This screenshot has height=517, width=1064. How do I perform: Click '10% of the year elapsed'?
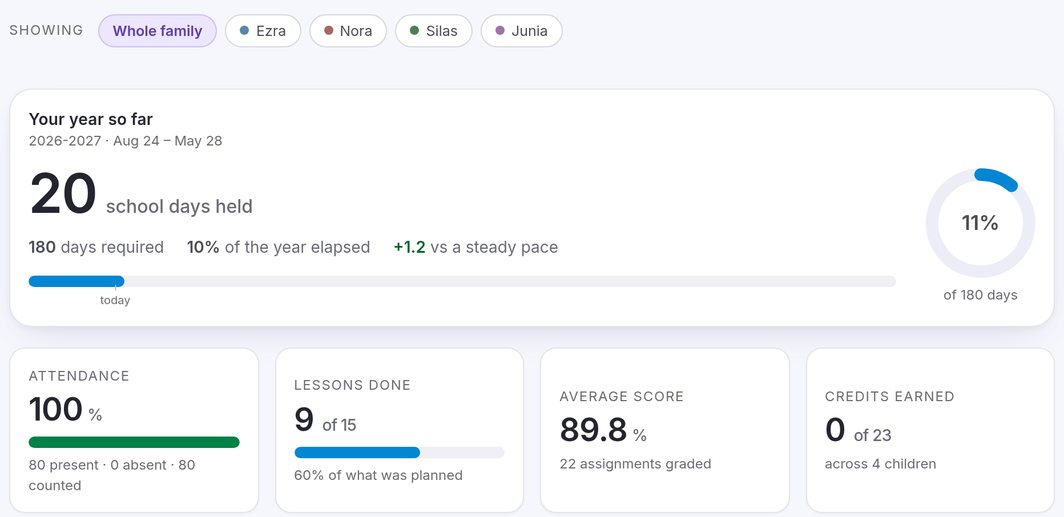pos(278,247)
